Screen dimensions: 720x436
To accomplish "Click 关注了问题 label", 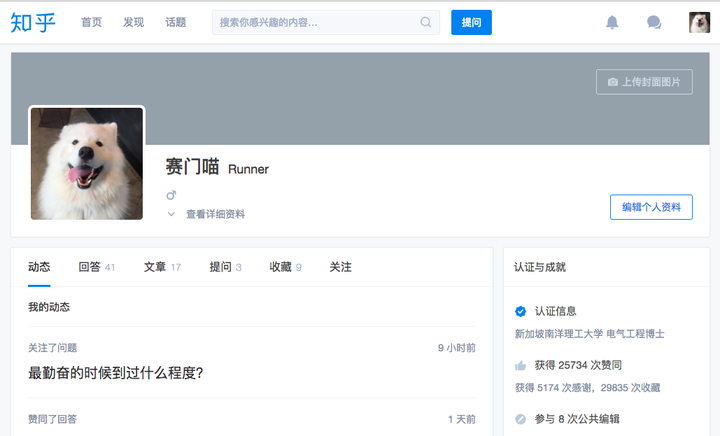I will 52,348.
